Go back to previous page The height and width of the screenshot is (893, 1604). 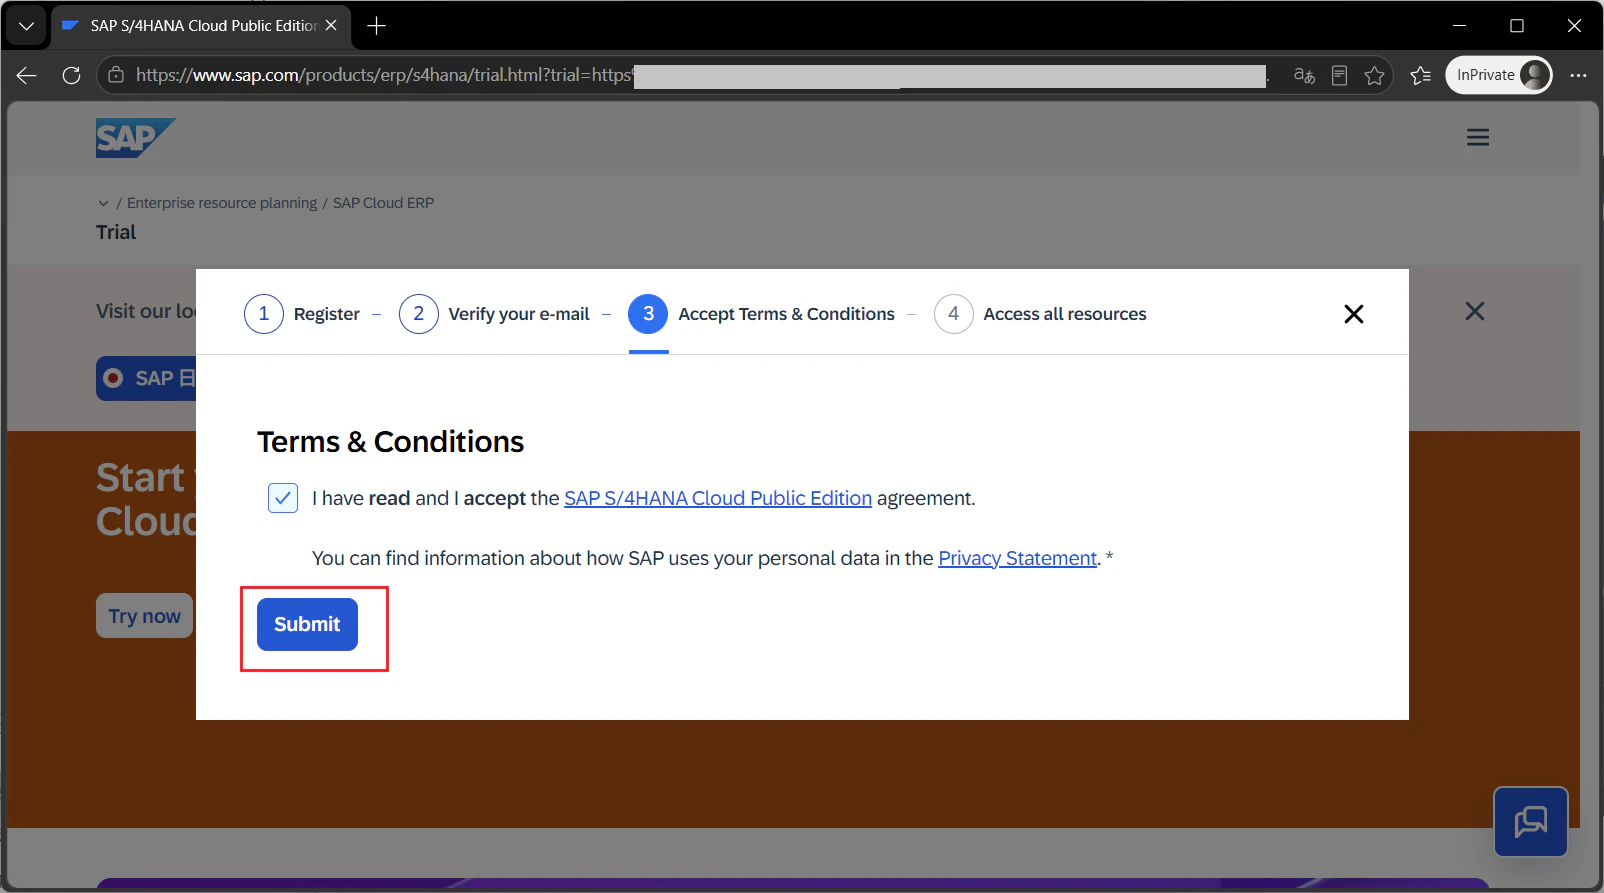tap(27, 75)
